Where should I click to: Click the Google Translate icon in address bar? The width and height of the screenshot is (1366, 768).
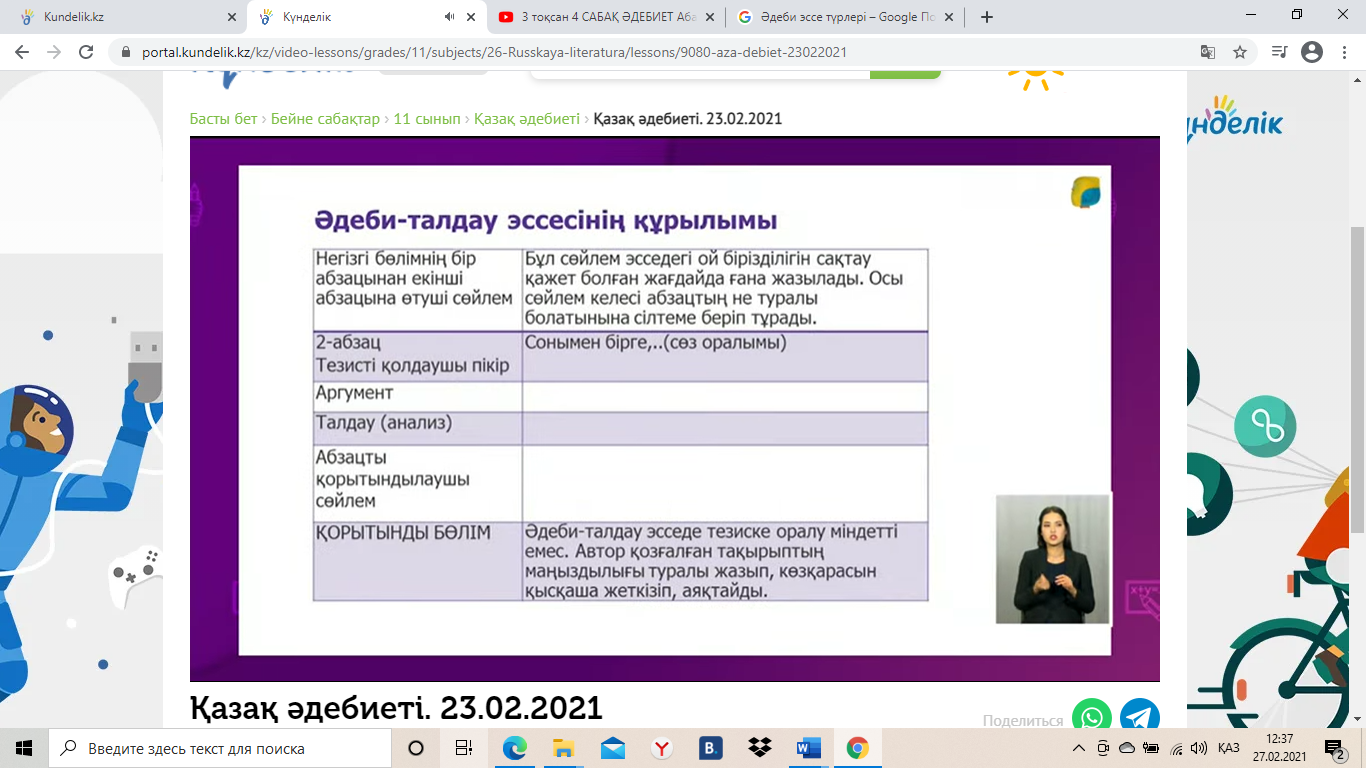1208,52
